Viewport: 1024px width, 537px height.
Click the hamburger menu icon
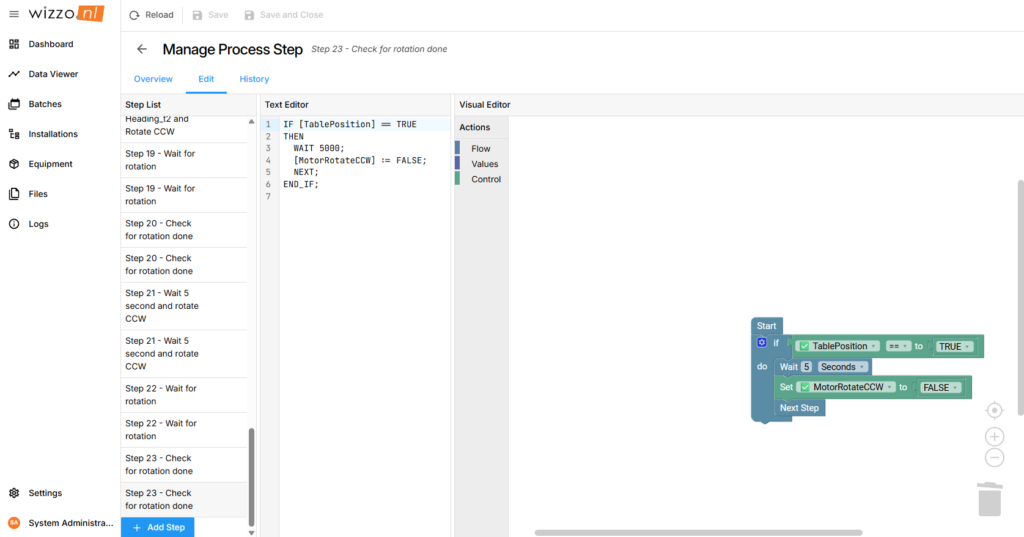pos(14,14)
